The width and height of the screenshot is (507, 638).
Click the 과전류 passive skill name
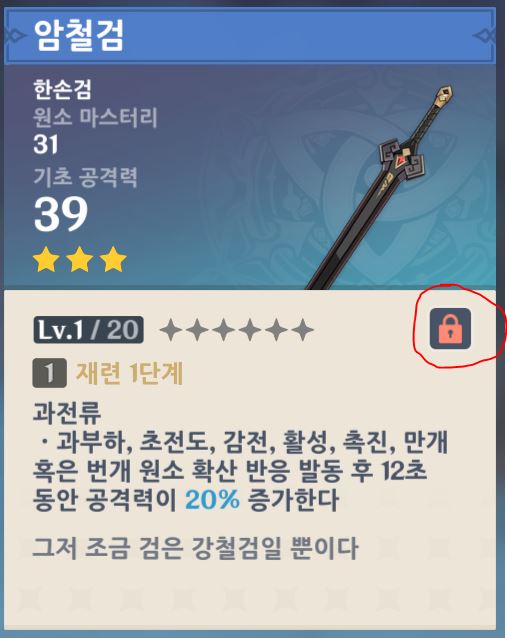click(x=67, y=412)
